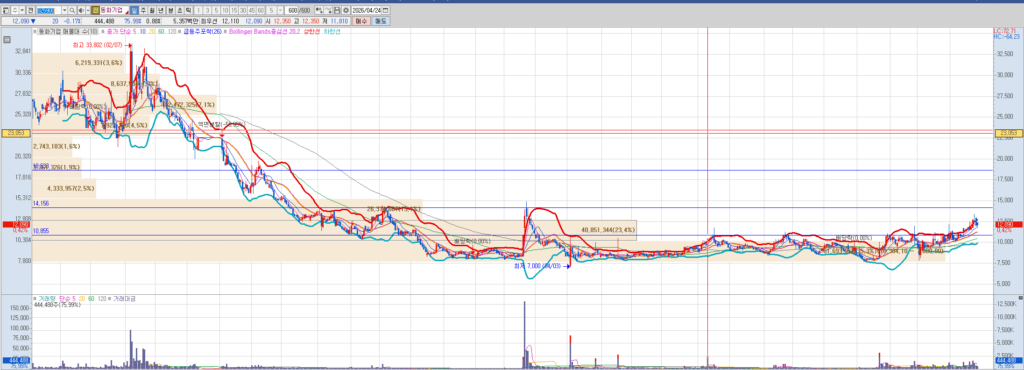1024x370 pixels.
Task: Select the 분 (minute) period button
Action: [170, 10]
